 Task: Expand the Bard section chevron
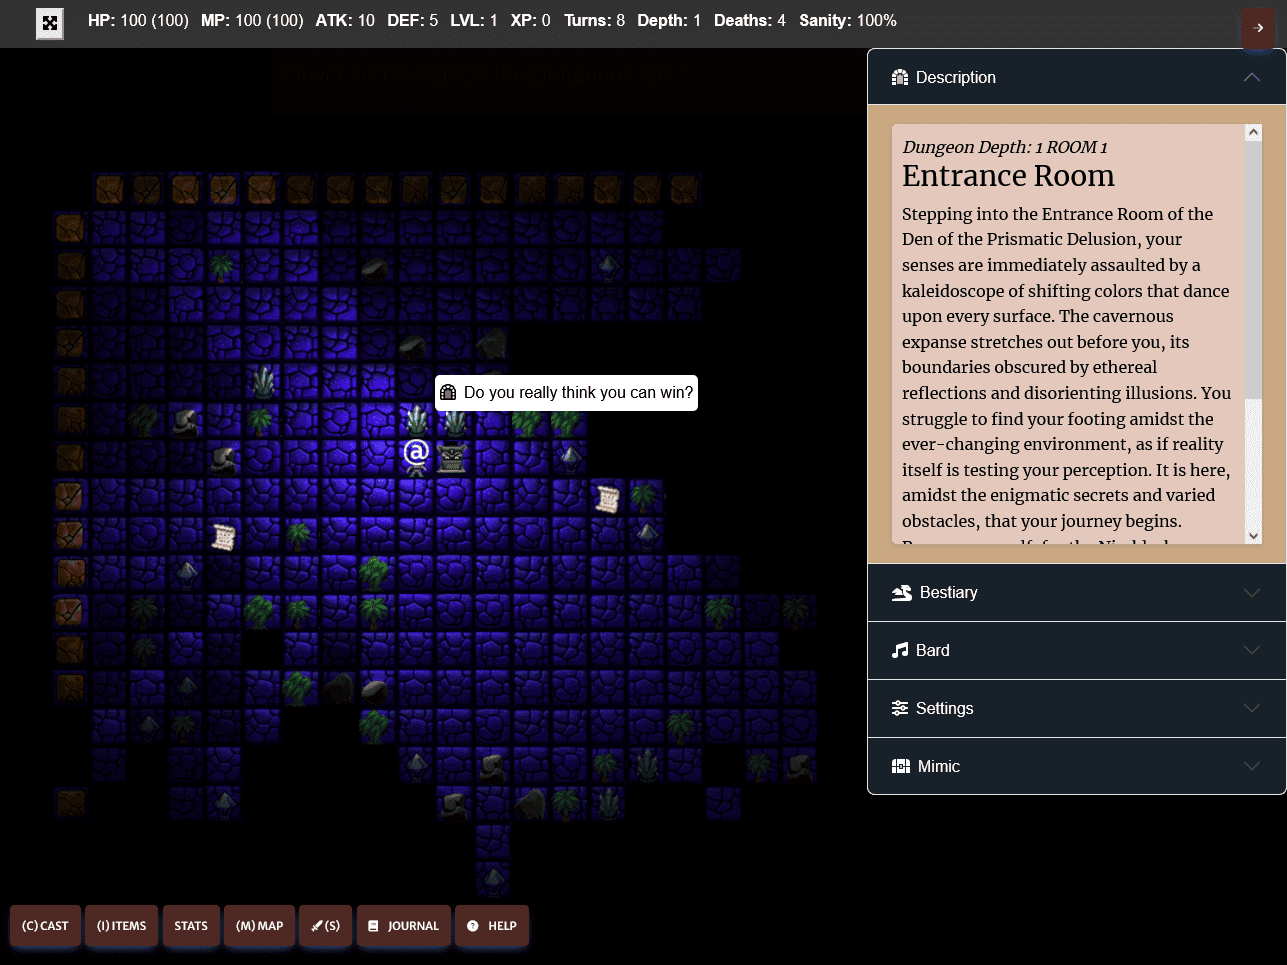point(1251,650)
